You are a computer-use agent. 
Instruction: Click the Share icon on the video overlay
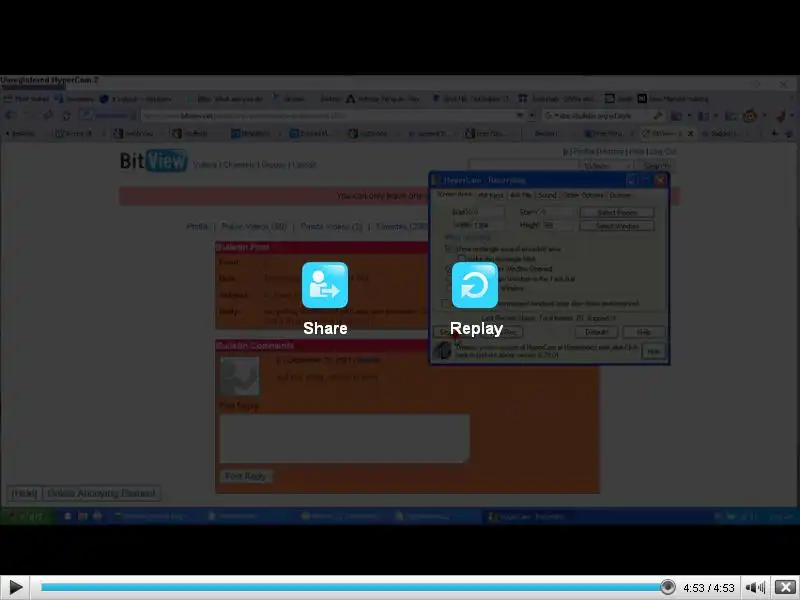pyautogui.click(x=325, y=285)
